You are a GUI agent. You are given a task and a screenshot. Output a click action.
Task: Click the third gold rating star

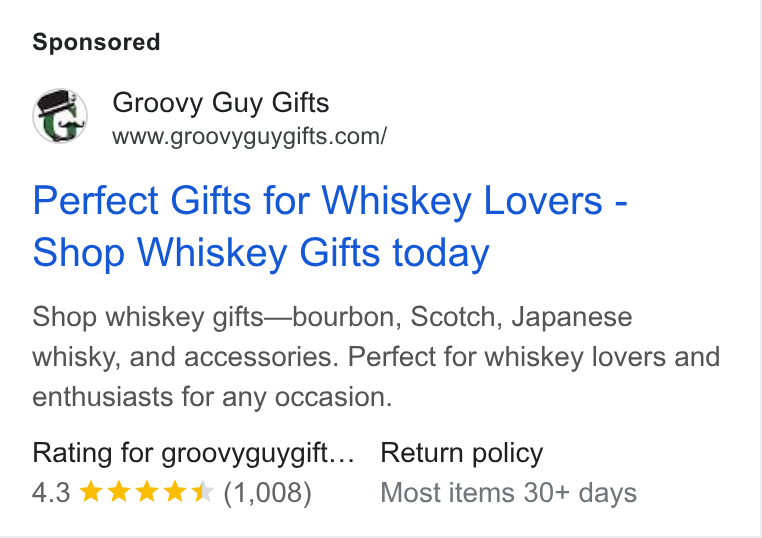click(x=147, y=491)
